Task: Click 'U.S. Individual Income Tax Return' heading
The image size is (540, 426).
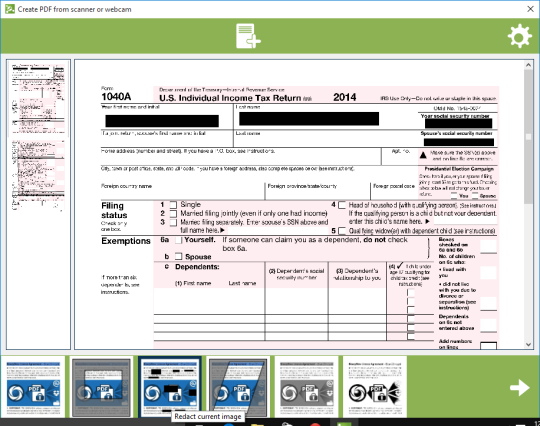Action: click(230, 98)
